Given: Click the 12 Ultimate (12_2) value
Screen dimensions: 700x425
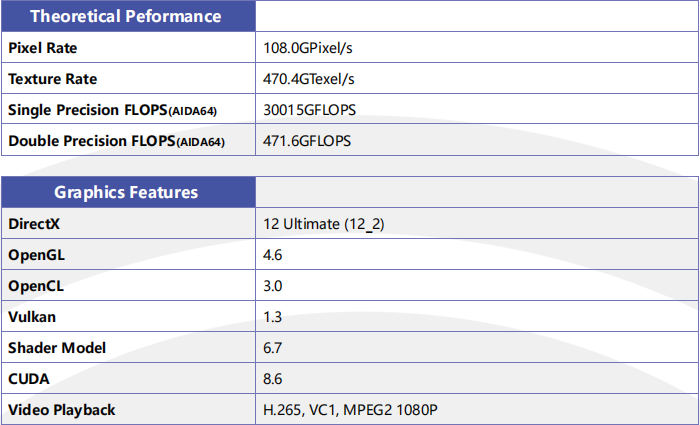Looking at the screenshot, I should pos(324,224).
